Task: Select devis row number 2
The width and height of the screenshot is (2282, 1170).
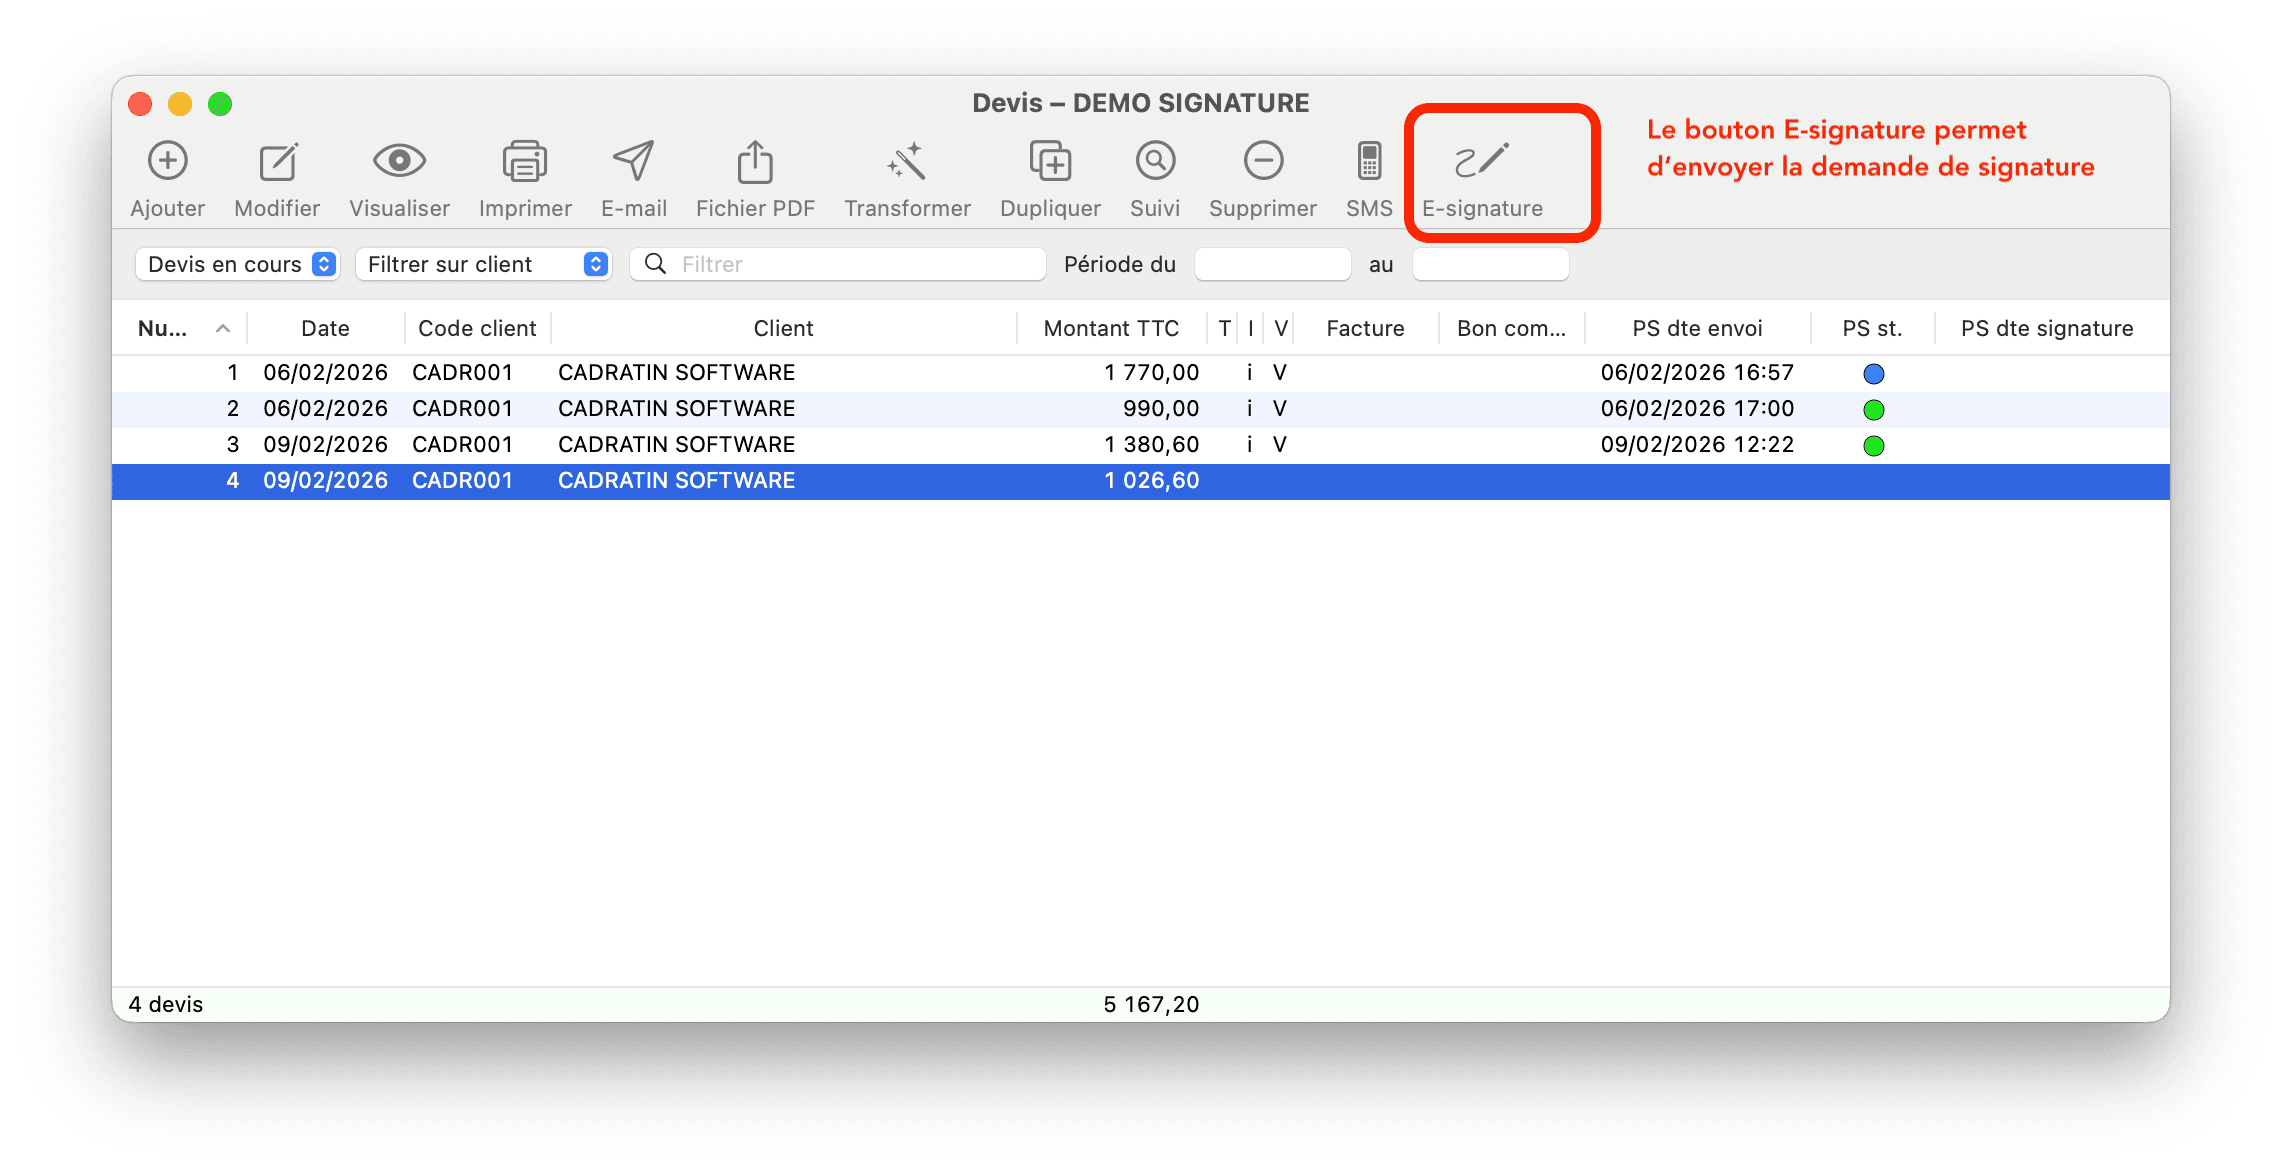Action: 676,409
